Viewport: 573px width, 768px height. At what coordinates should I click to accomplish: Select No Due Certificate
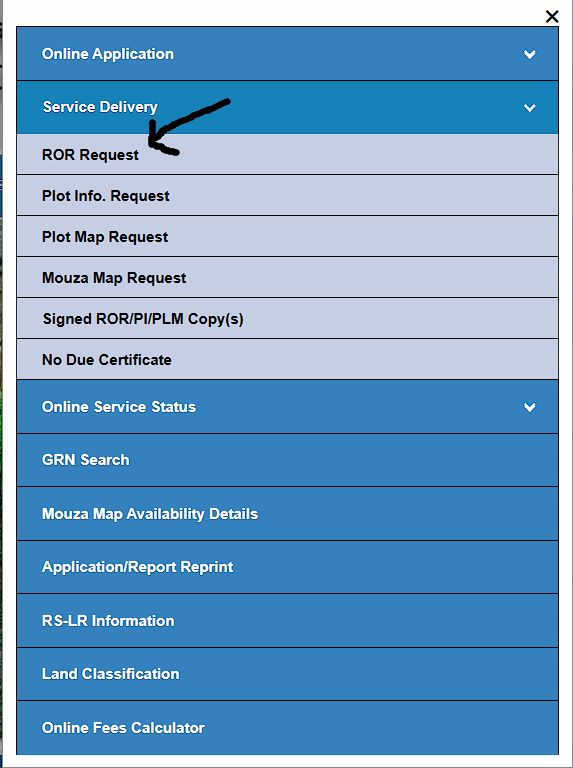[x=287, y=360]
